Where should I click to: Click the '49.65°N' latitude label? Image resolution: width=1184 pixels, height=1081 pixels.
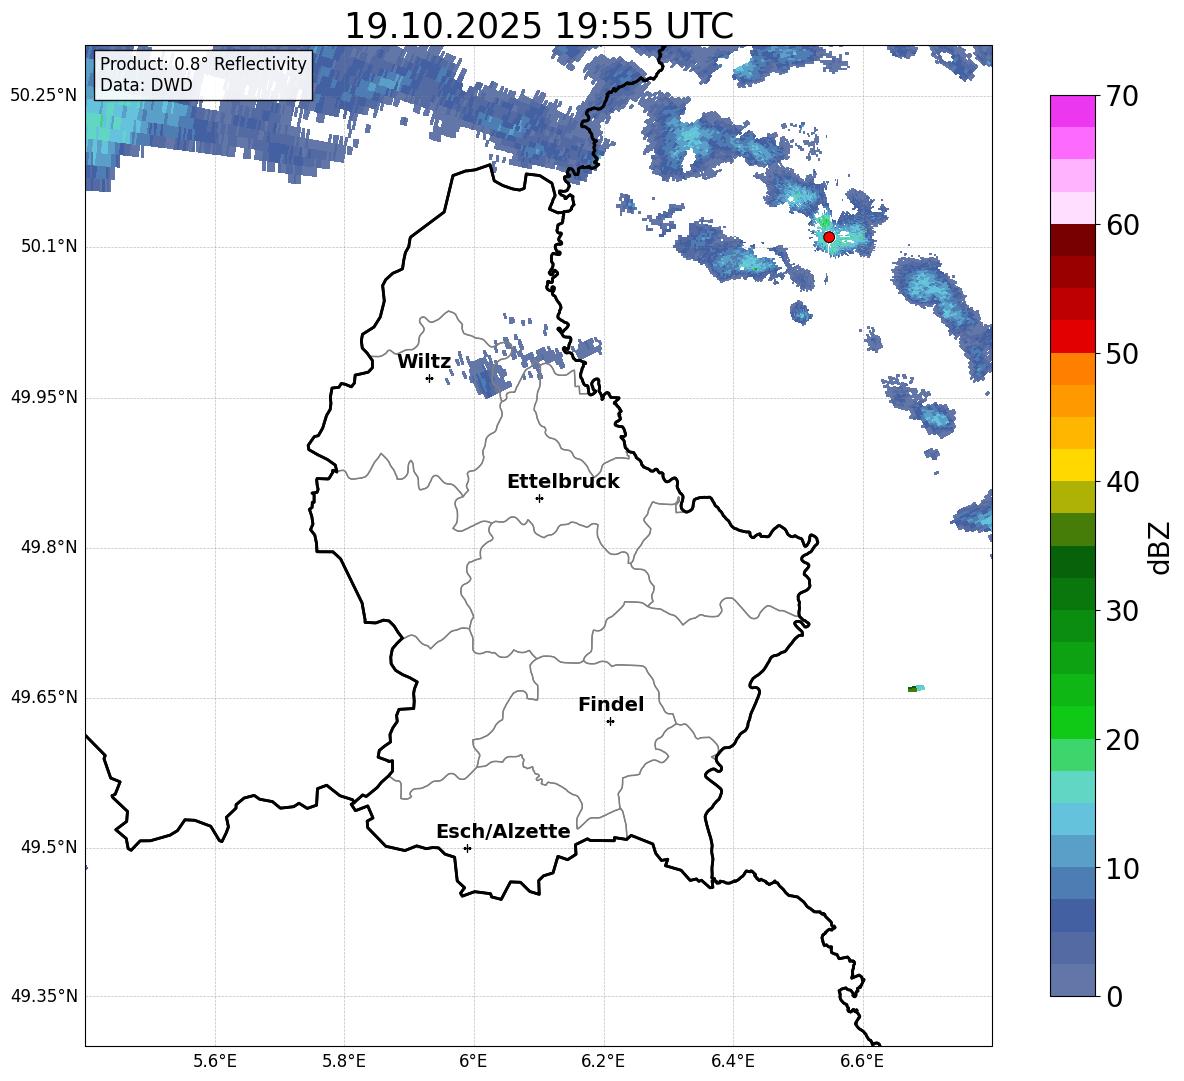tap(44, 697)
